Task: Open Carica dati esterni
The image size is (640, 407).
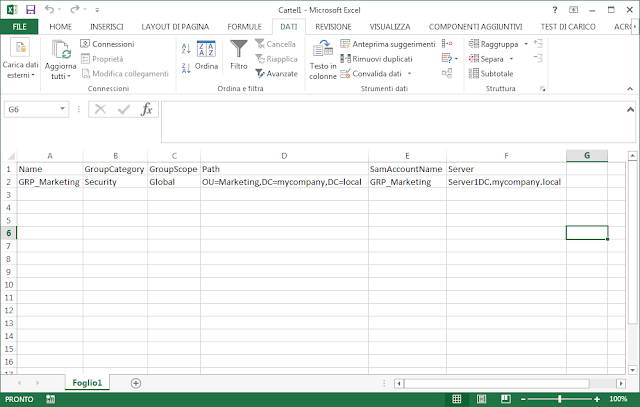Action: tap(20, 59)
